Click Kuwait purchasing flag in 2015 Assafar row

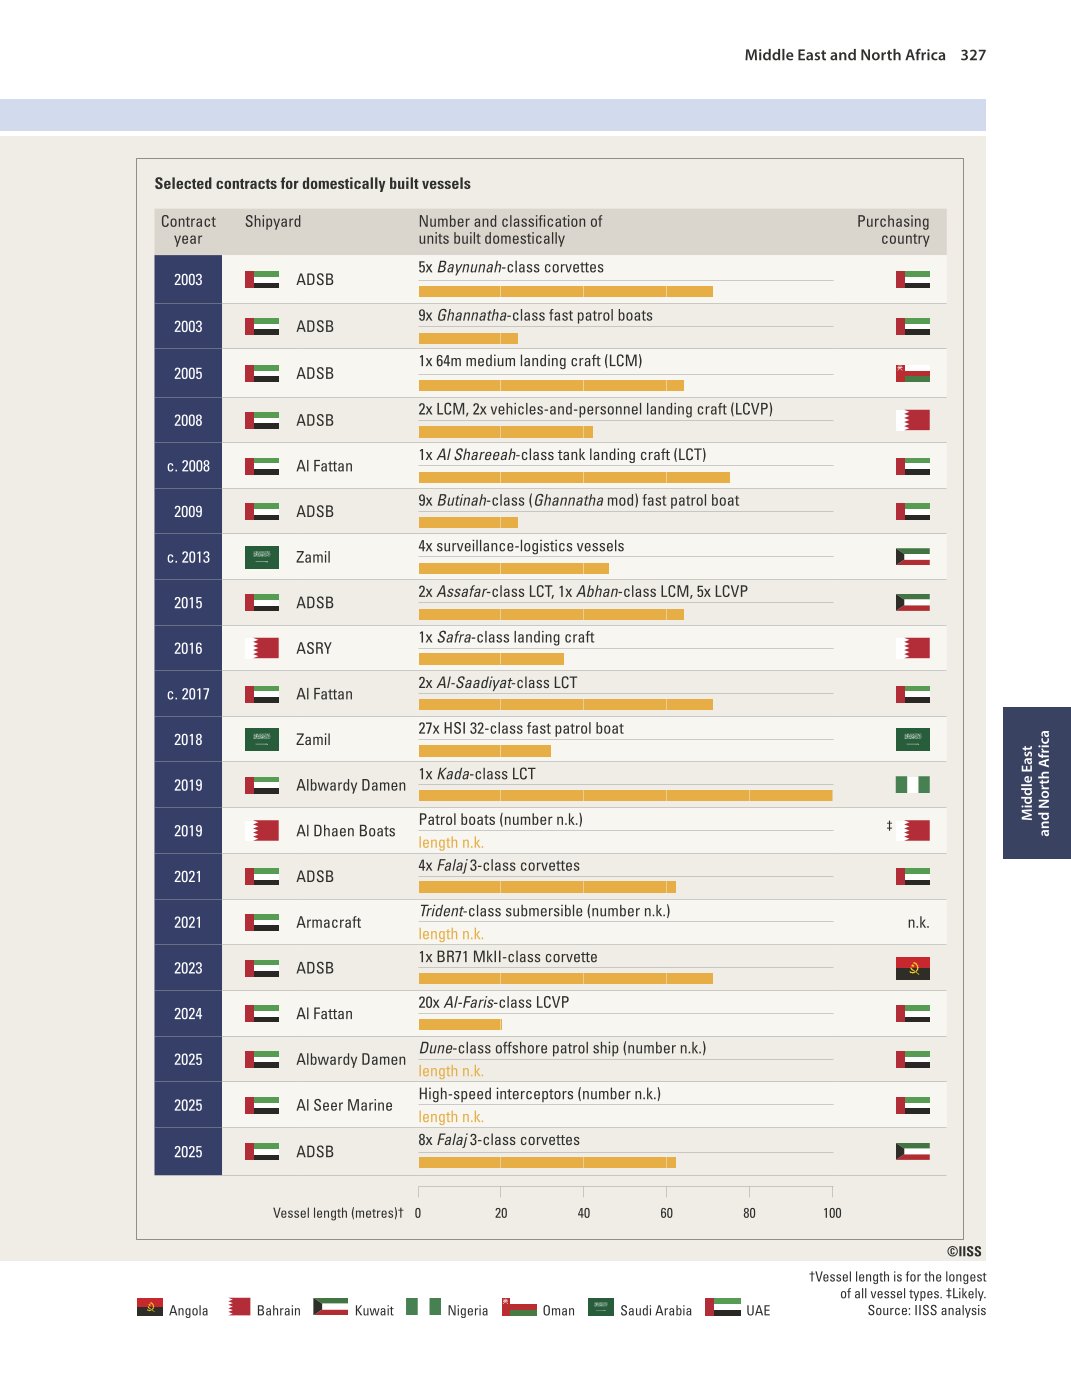913,602
